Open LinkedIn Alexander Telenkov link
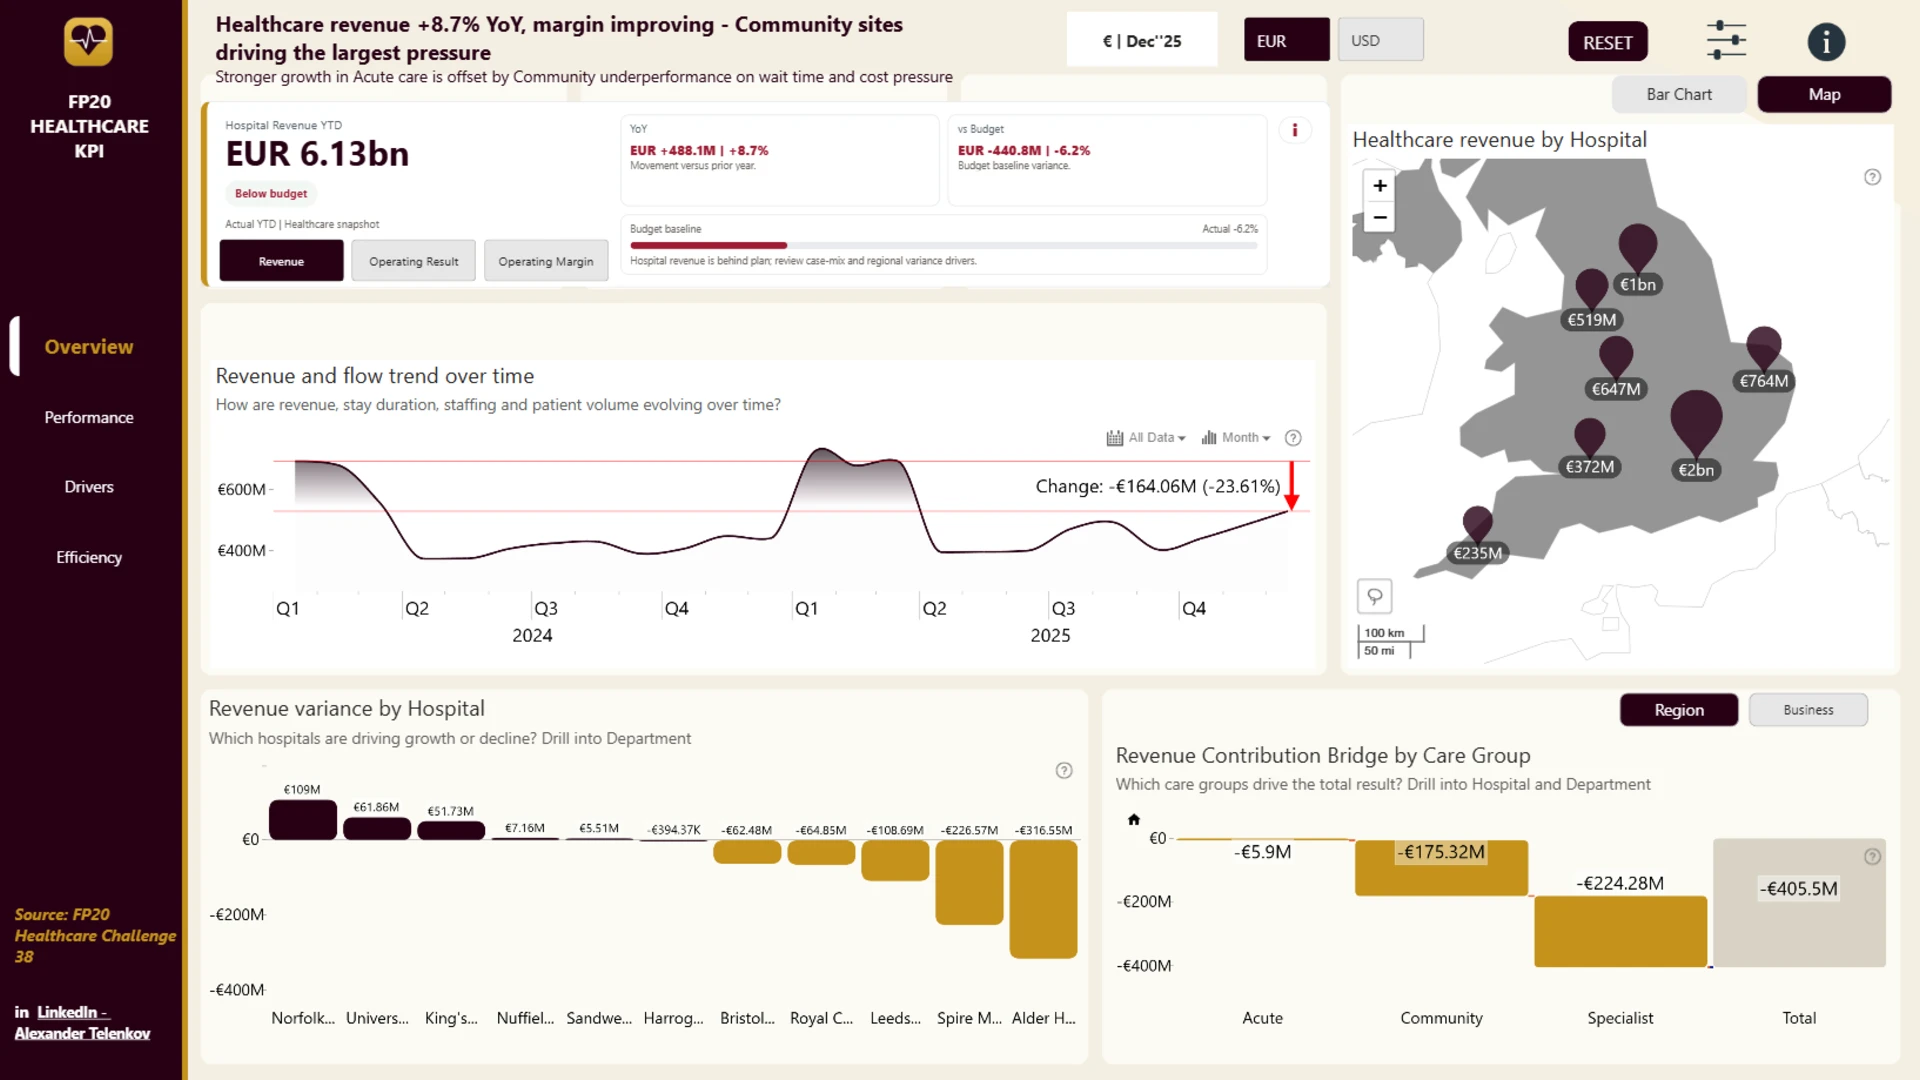This screenshot has height=1080, width=1920. (x=82, y=1022)
